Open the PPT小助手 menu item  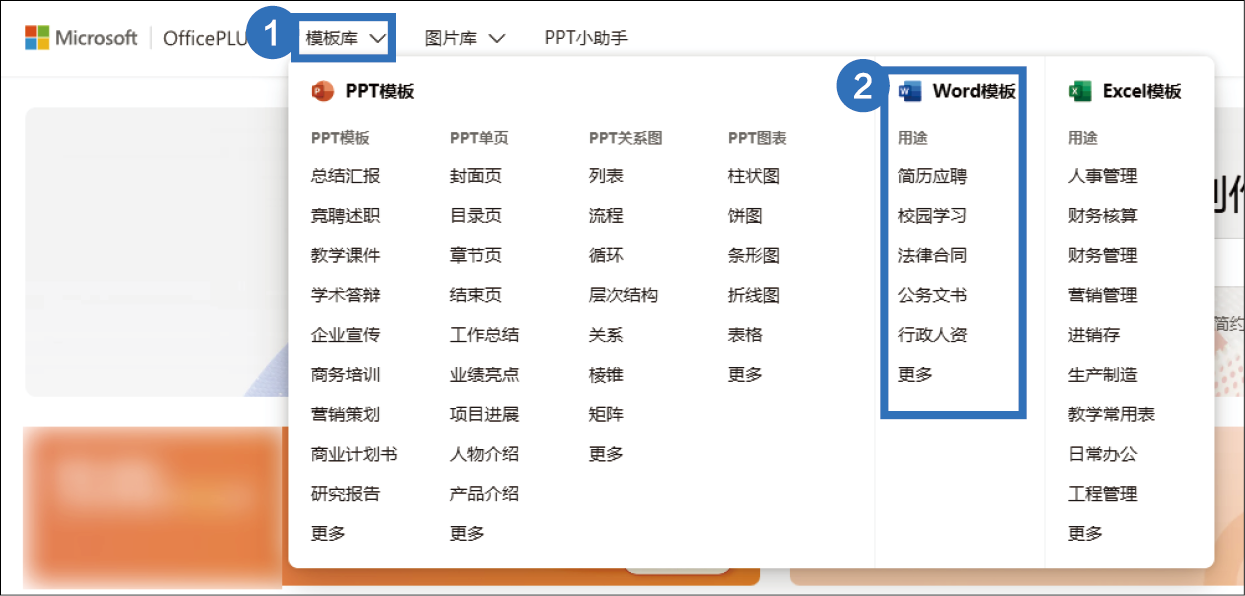[x=586, y=38]
